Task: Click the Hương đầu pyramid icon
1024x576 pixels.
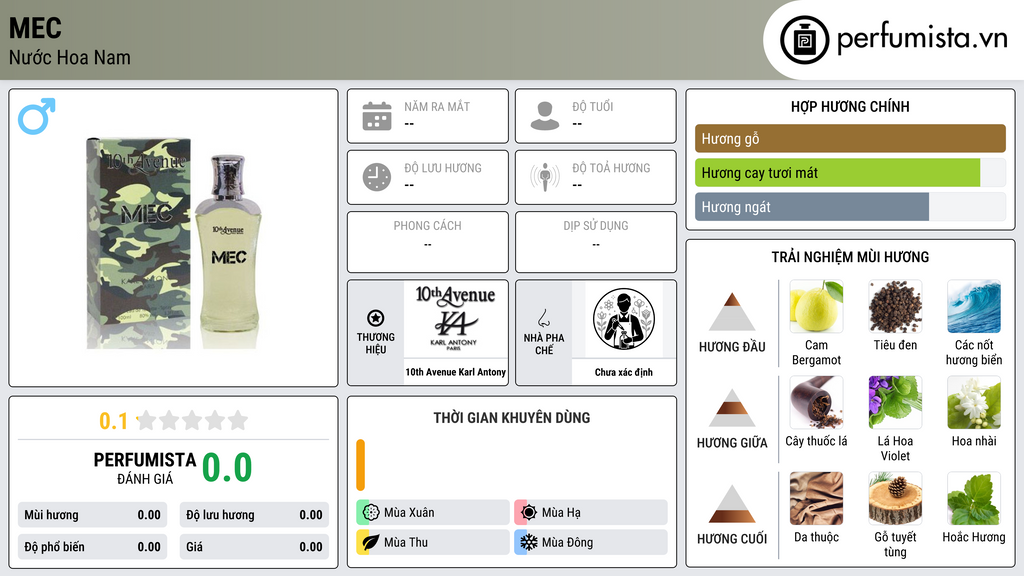Action: point(732,312)
